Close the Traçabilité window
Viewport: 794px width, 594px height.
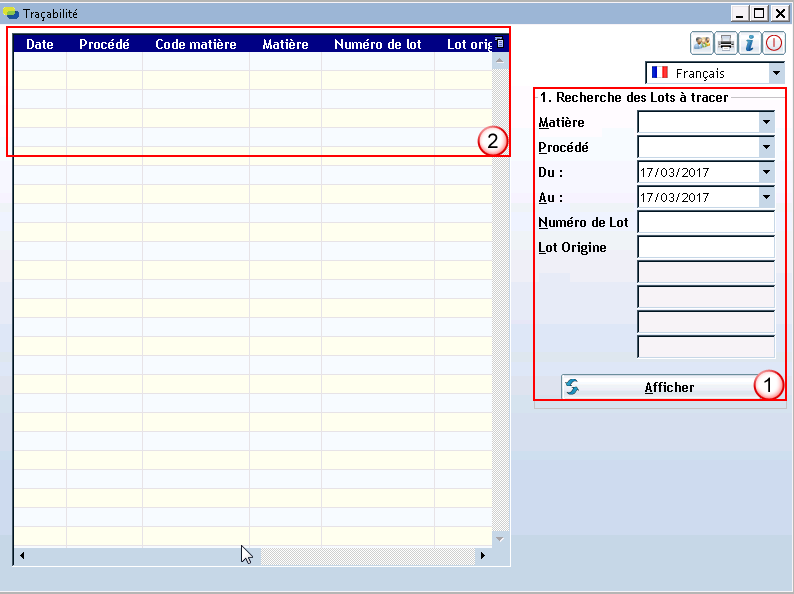[780, 13]
